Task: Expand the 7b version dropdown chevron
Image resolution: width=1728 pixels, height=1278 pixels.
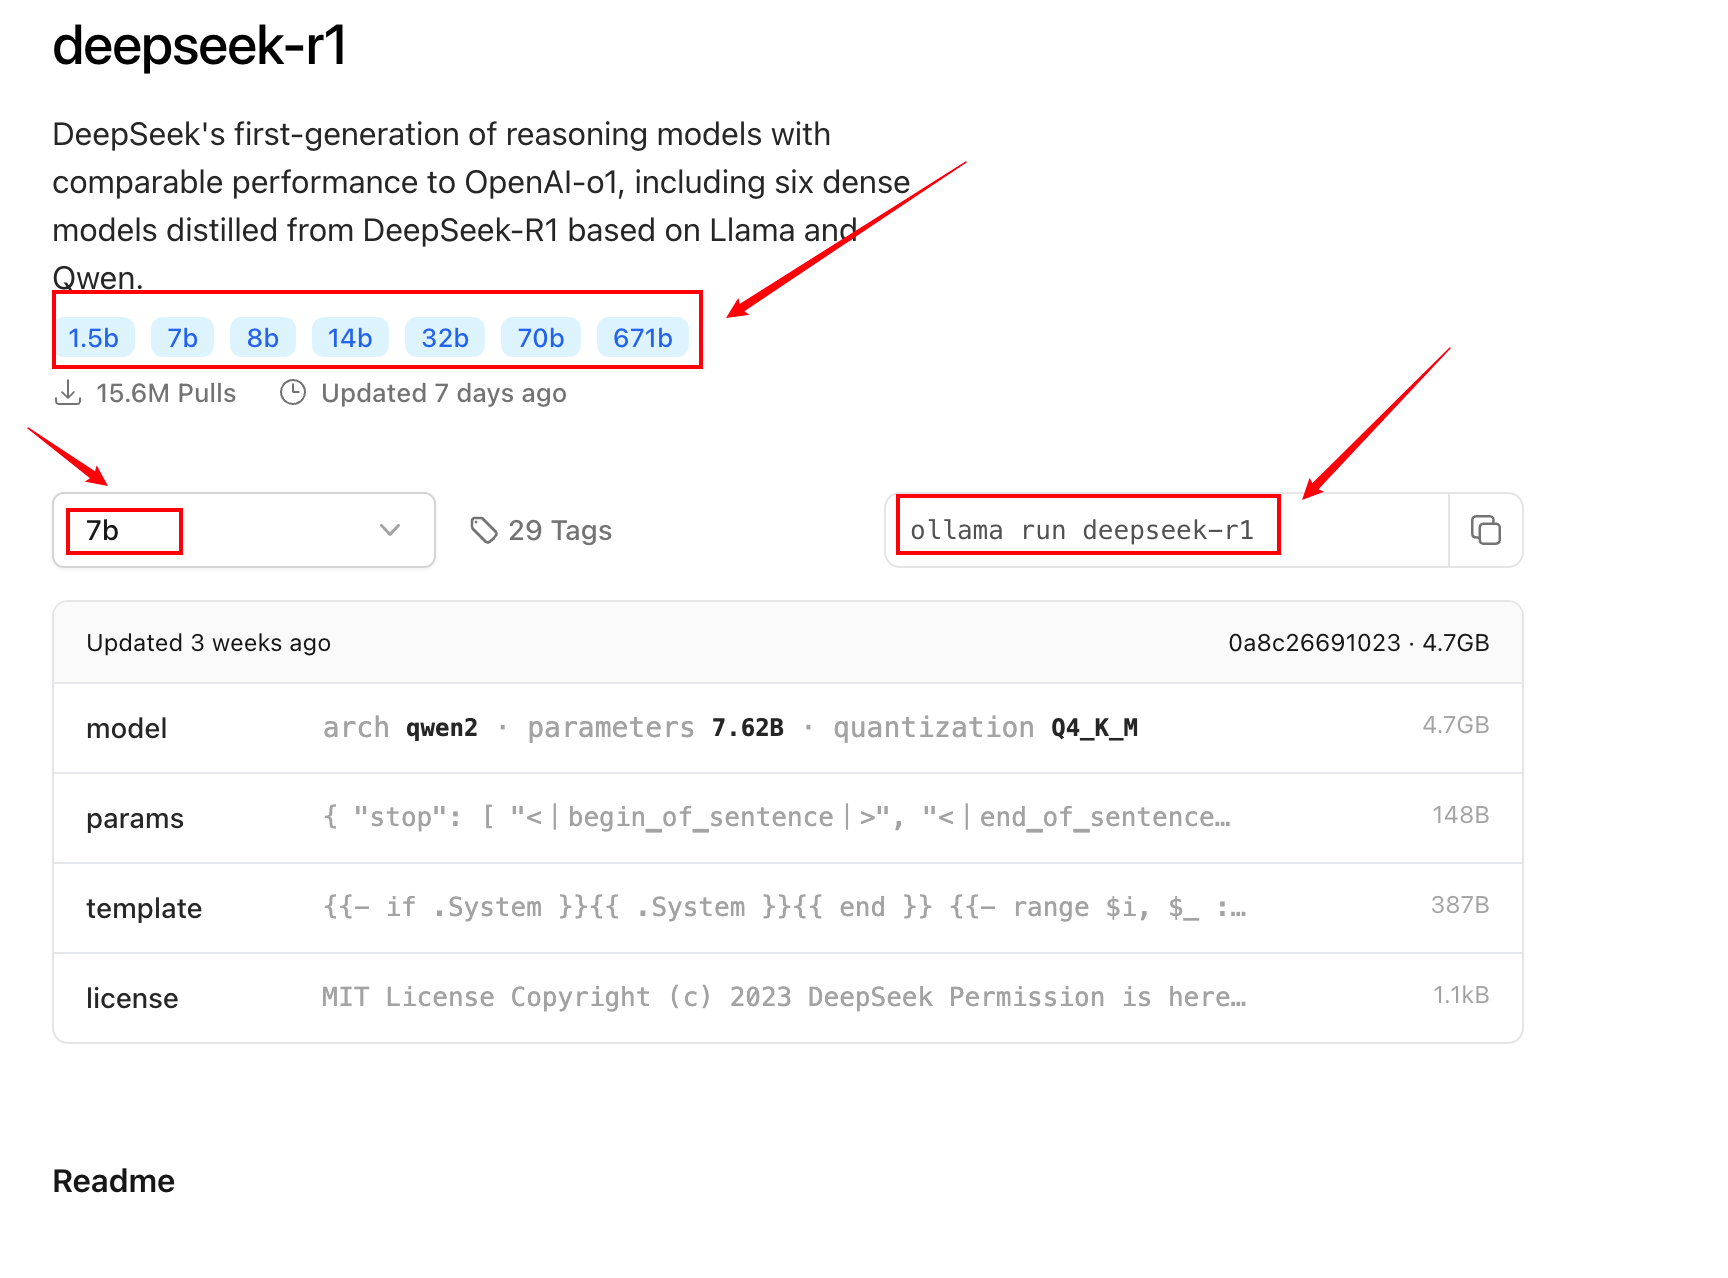Action: (390, 530)
